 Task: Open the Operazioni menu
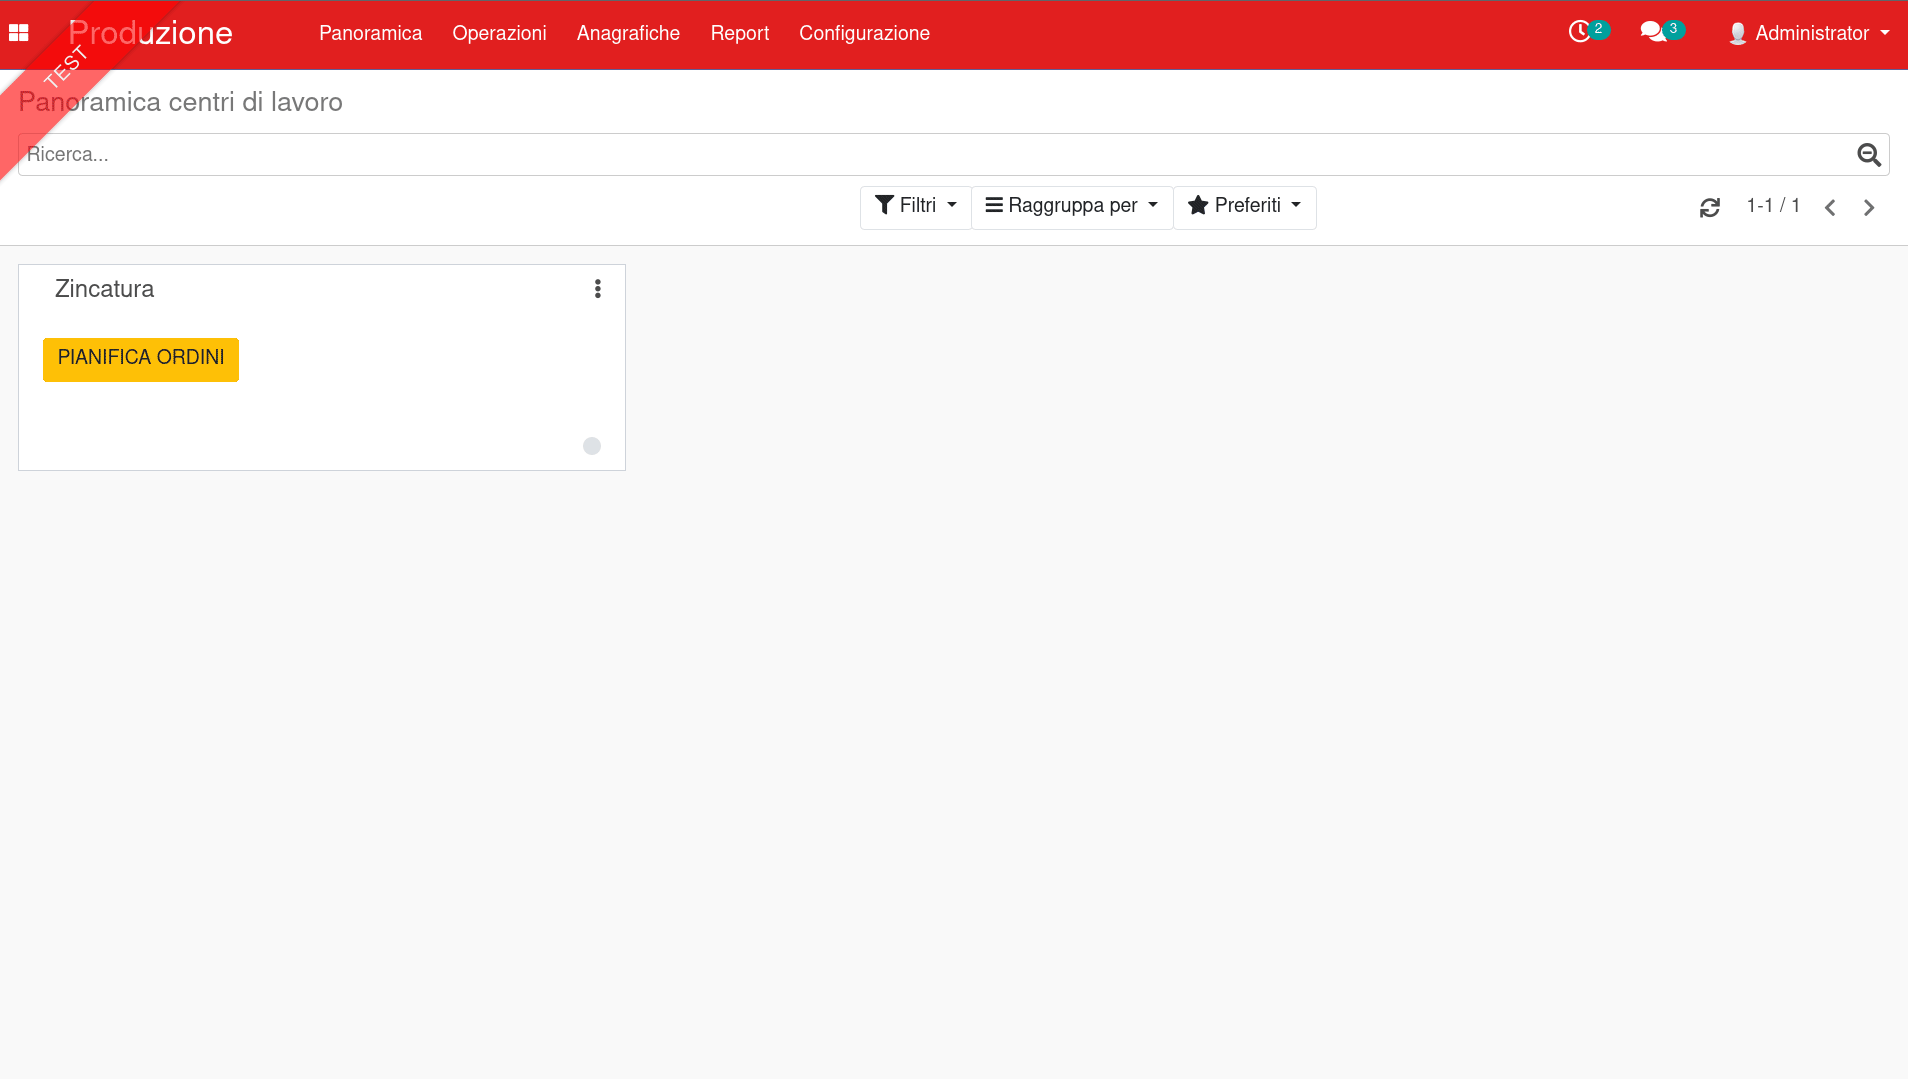[499, 33]
